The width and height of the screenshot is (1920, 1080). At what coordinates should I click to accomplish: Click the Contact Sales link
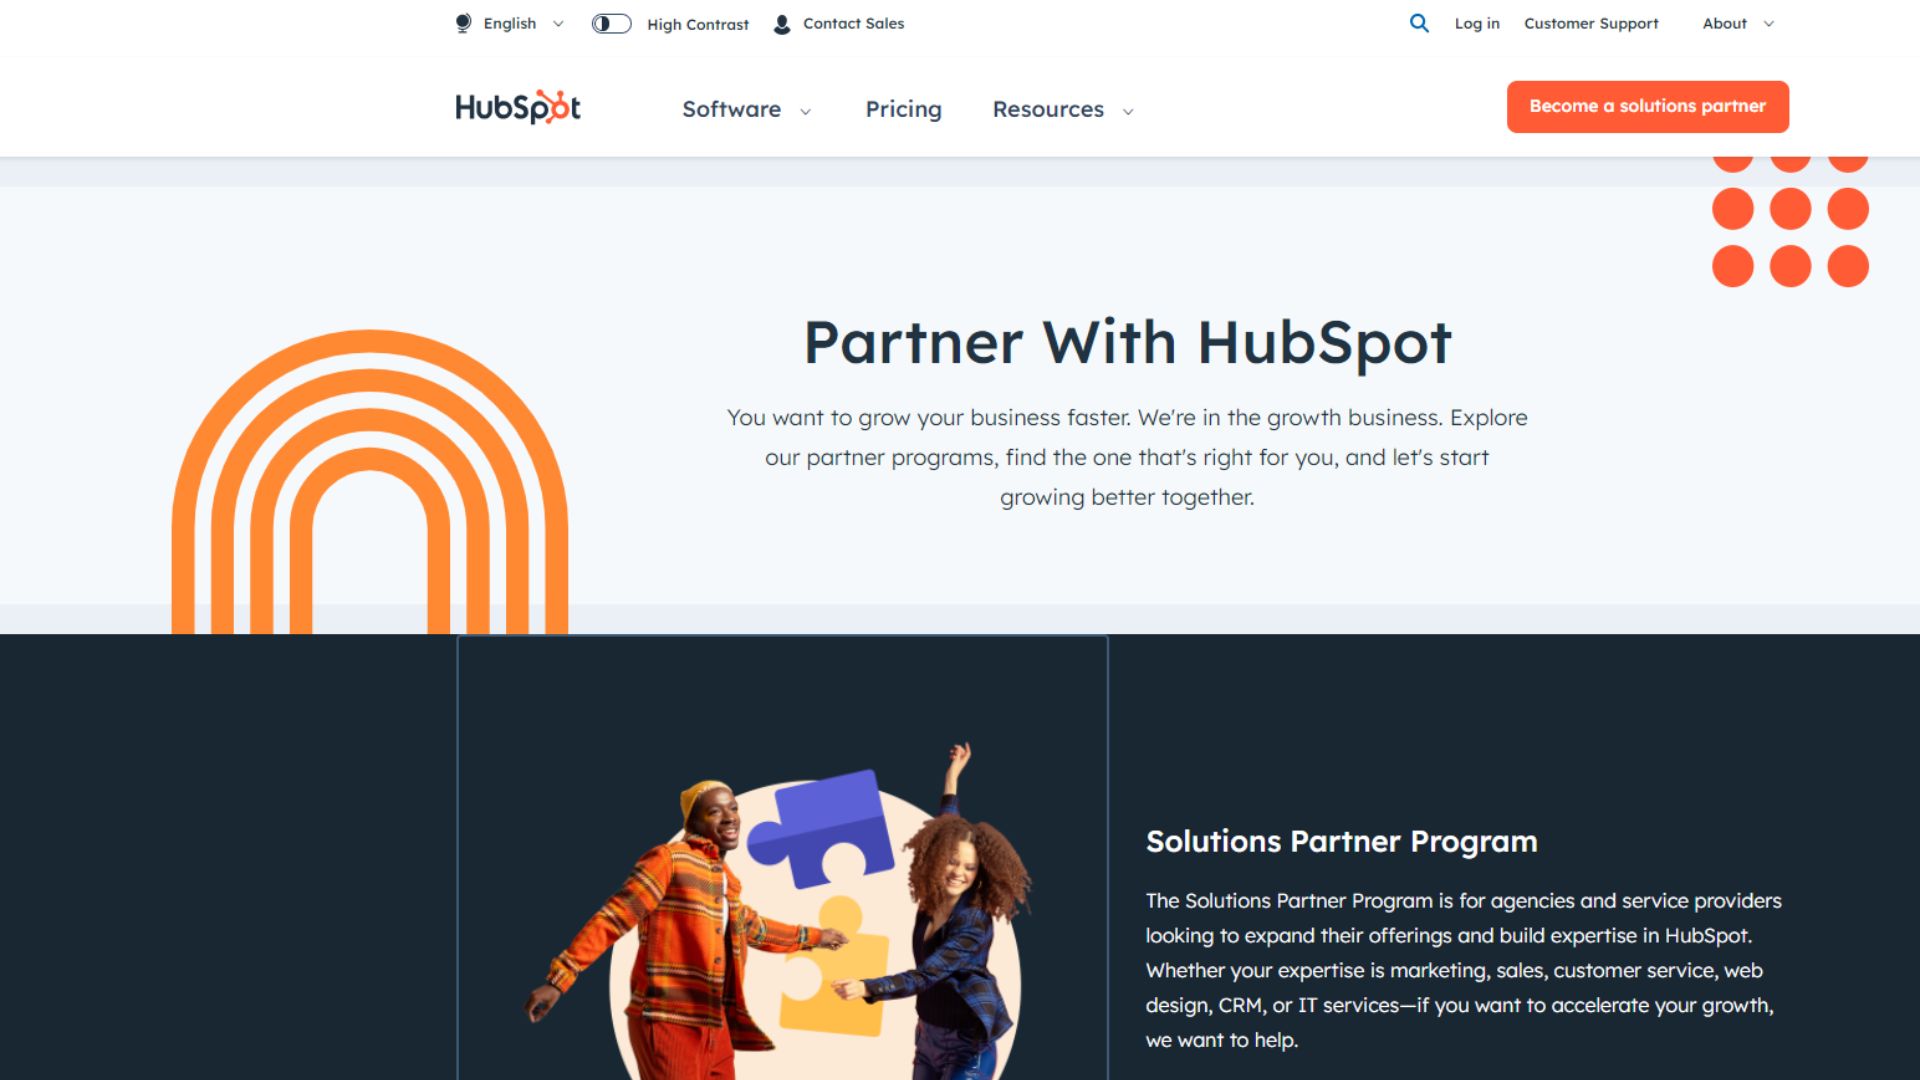(x=853, y=23)
